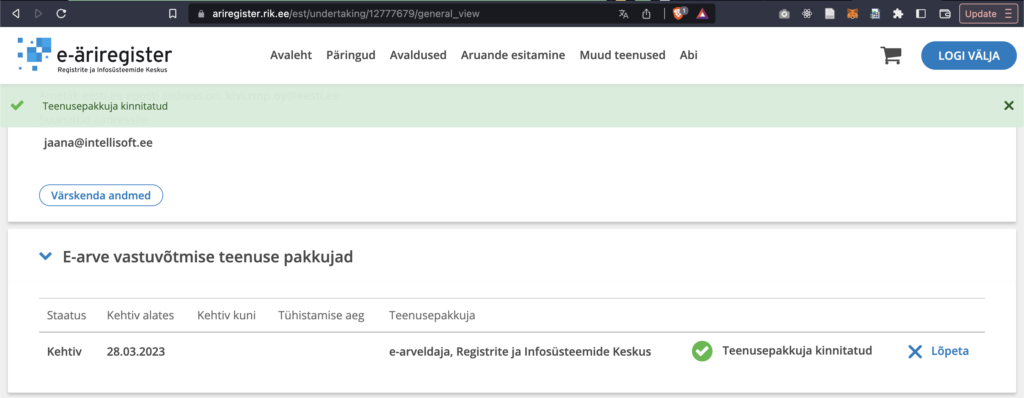The width and height of the screenshot is (1024, 398).
Task: Click the LOGI VÄLJA button
Action: click(968, 56)
